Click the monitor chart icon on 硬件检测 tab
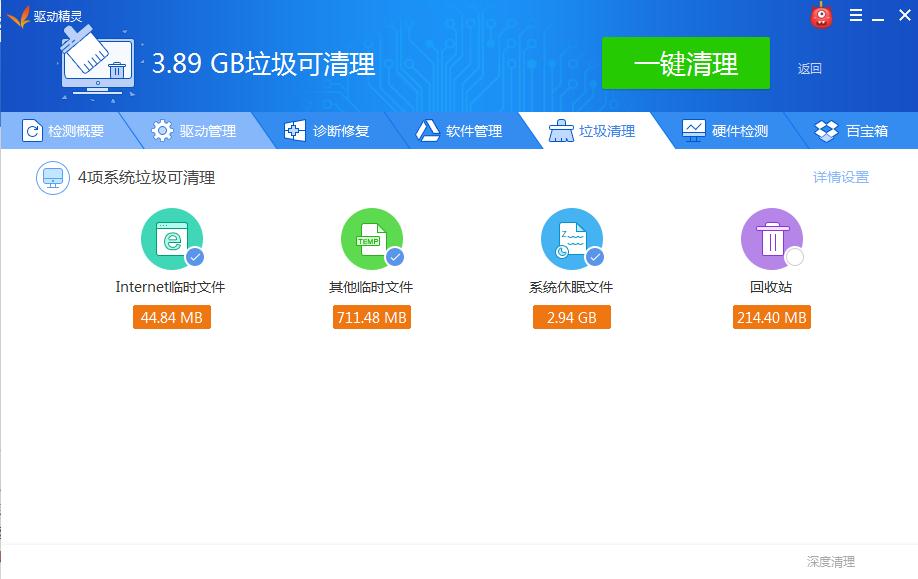 [694, 131]
